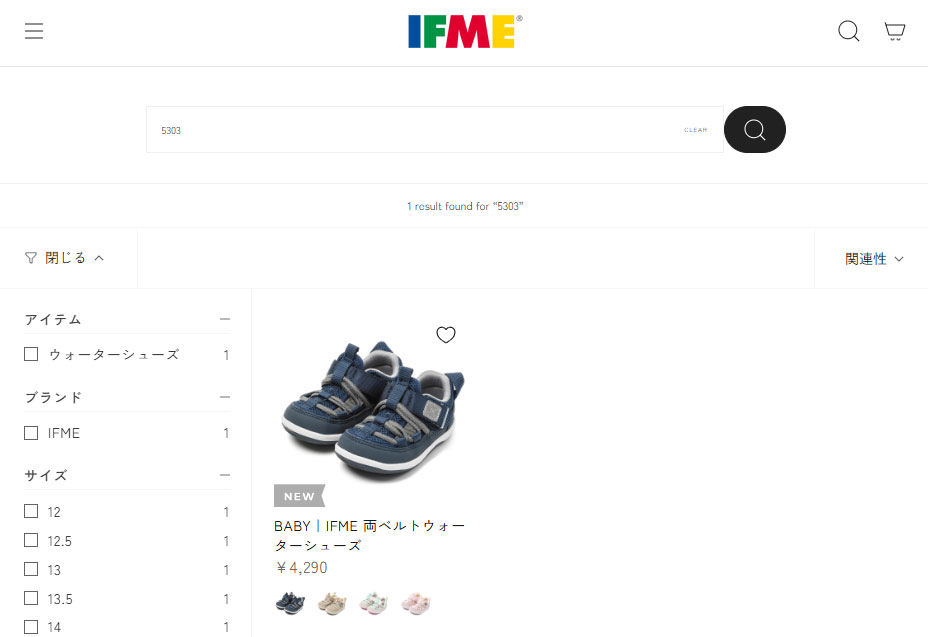Click the IFME logo
Image resolution: width=928 pixels, height=637 pixels.
coord(465,31)
